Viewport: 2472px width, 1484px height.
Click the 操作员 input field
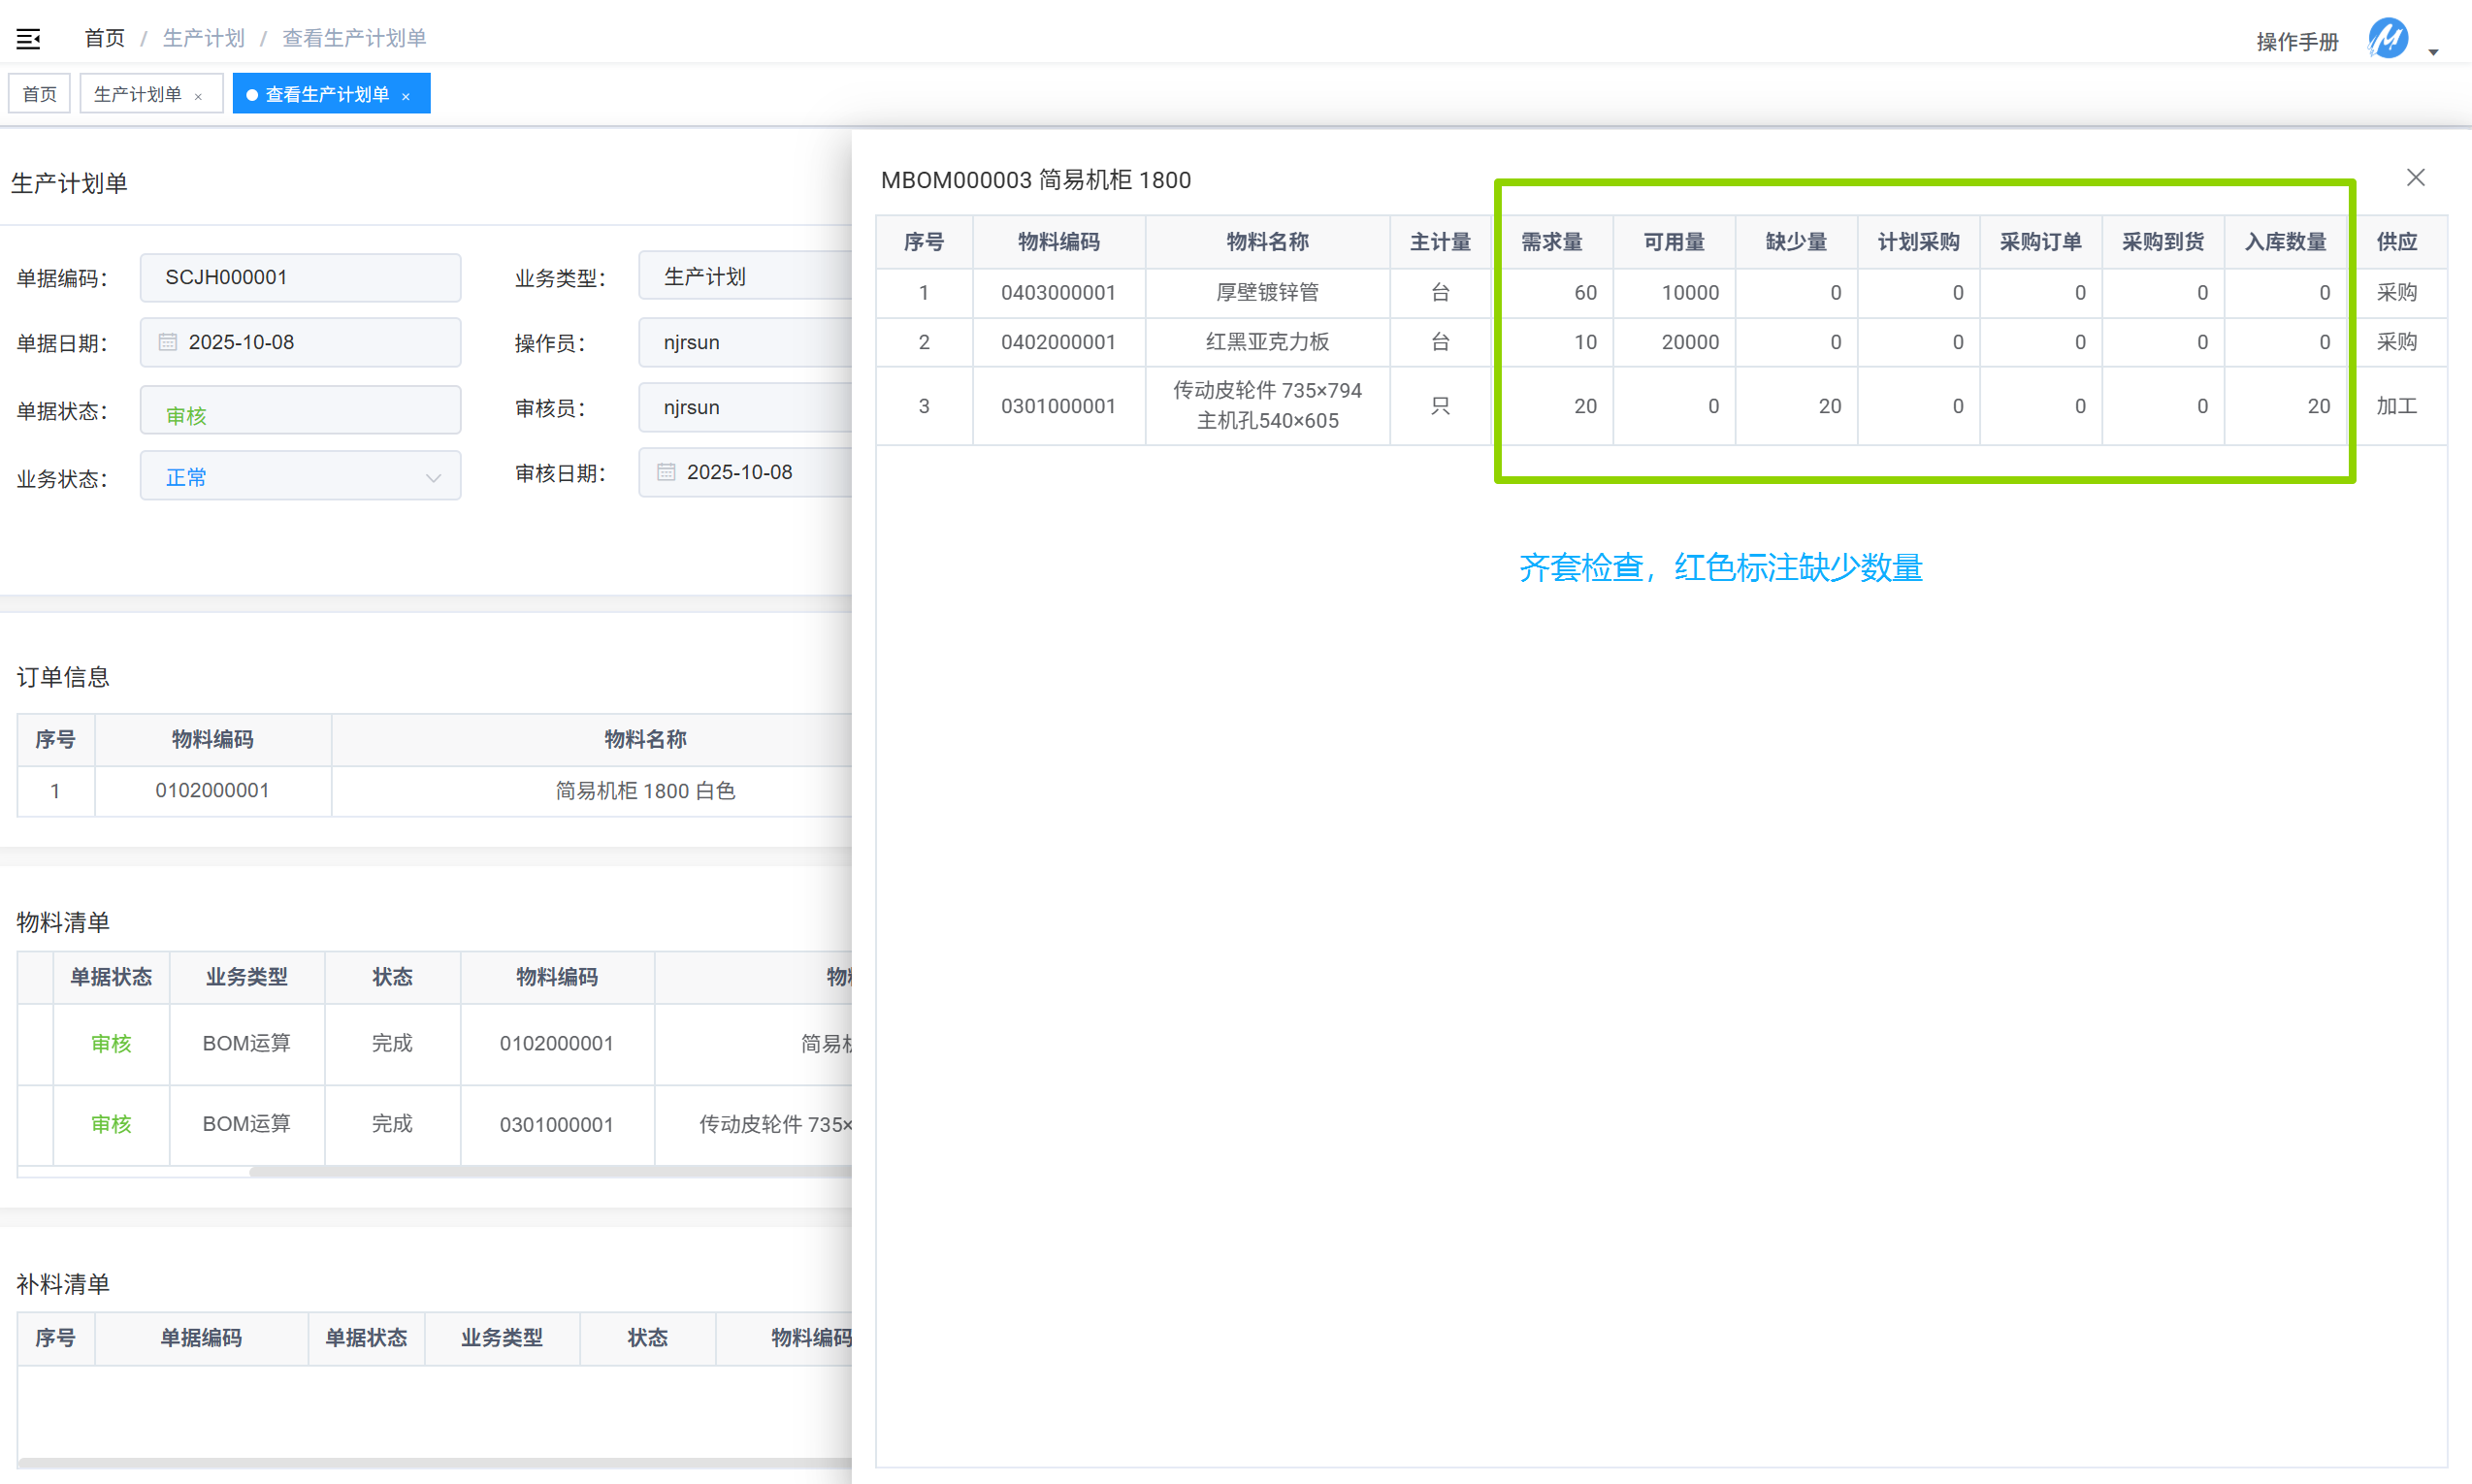click(x=745, y=342)
